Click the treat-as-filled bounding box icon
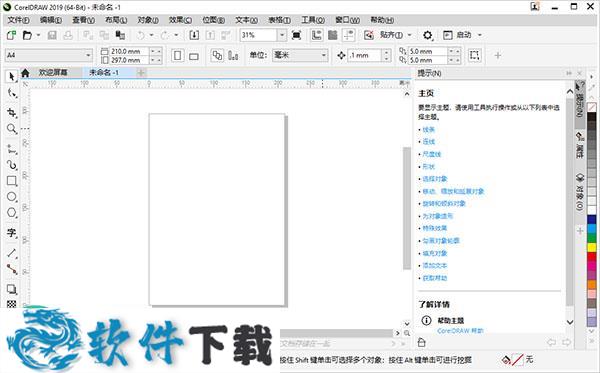This screenshot has height=373, width=600. click(474, 55)
